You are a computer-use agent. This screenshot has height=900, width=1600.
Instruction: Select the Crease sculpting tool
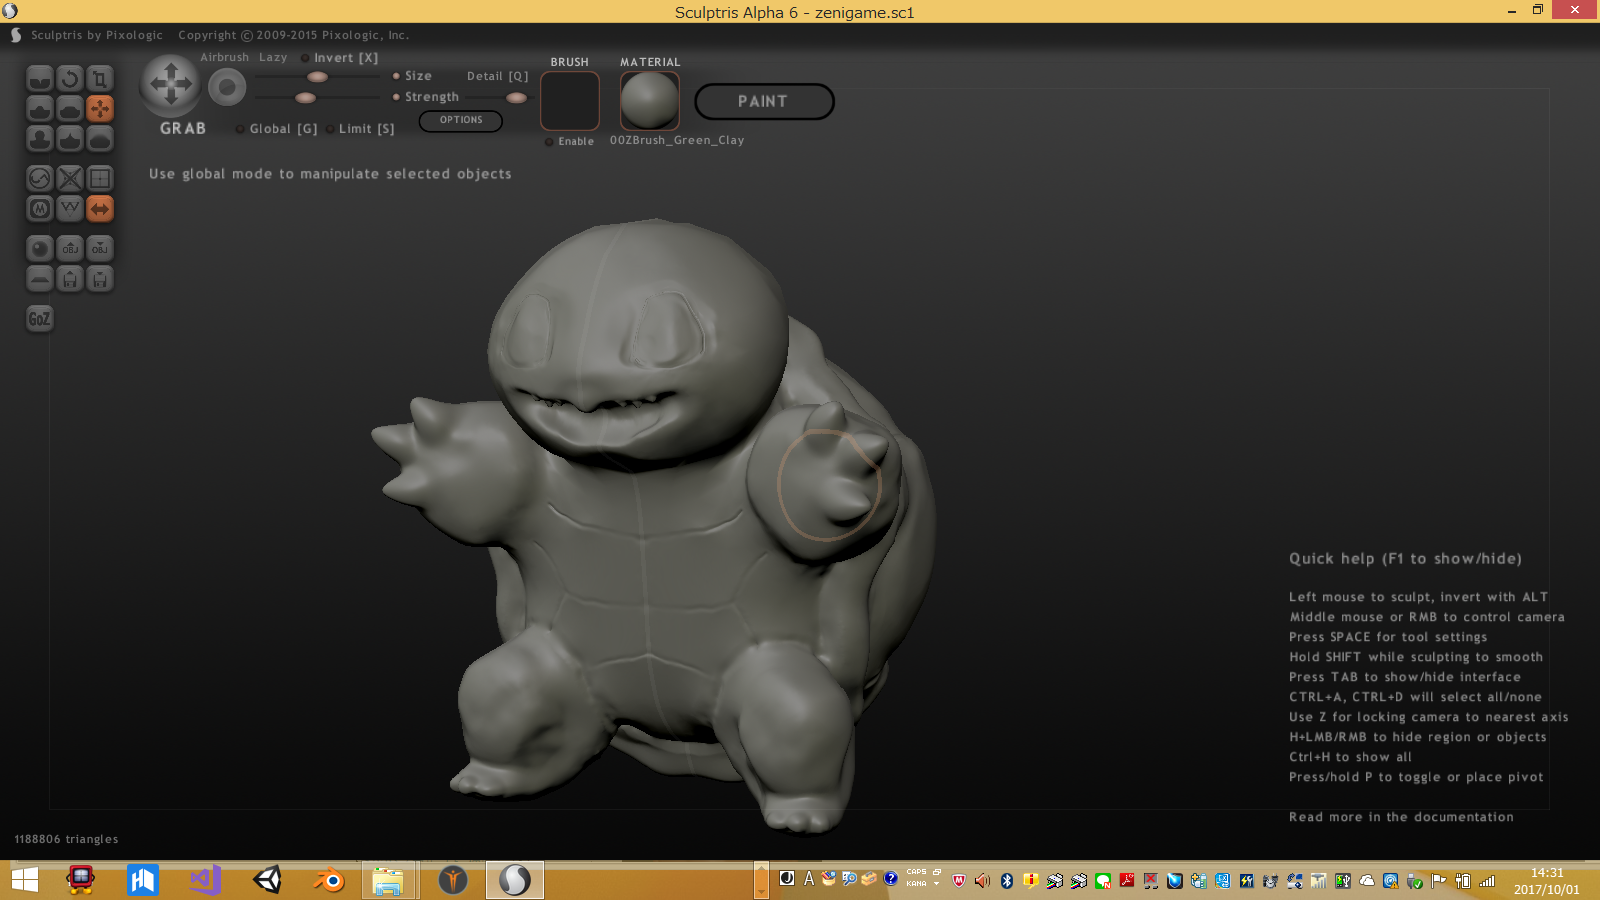(40, 78)
